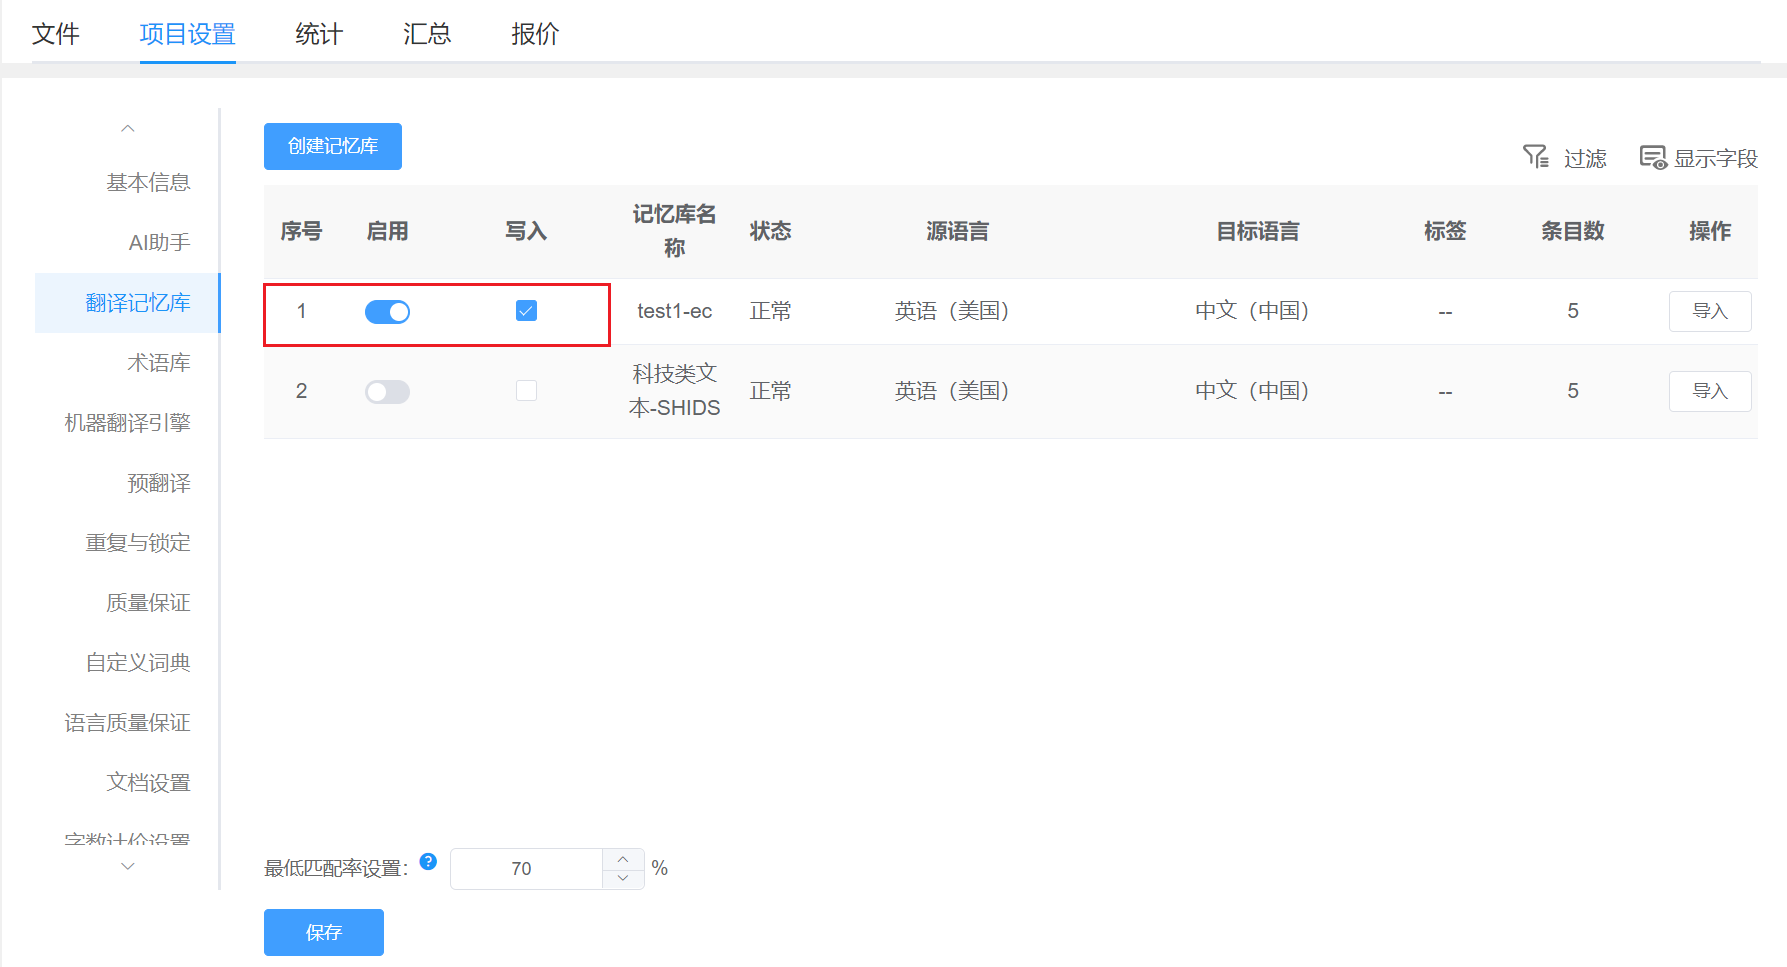1787x967 pixels.
Task: Open the help tooltip beside 最低匹配率设置
Action: click(428, 861)
